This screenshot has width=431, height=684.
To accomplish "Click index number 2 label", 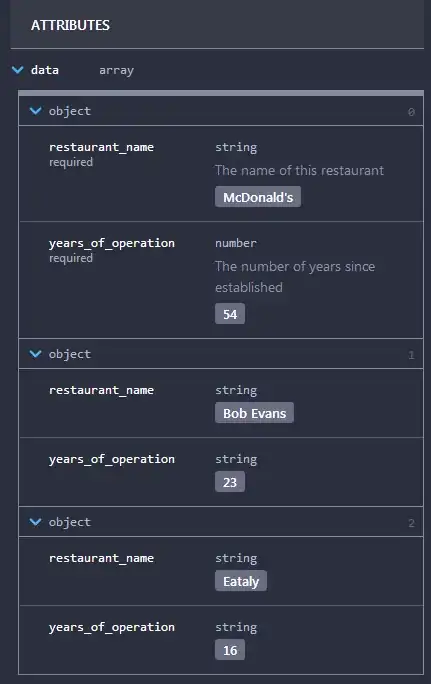I will coord(411,523).
